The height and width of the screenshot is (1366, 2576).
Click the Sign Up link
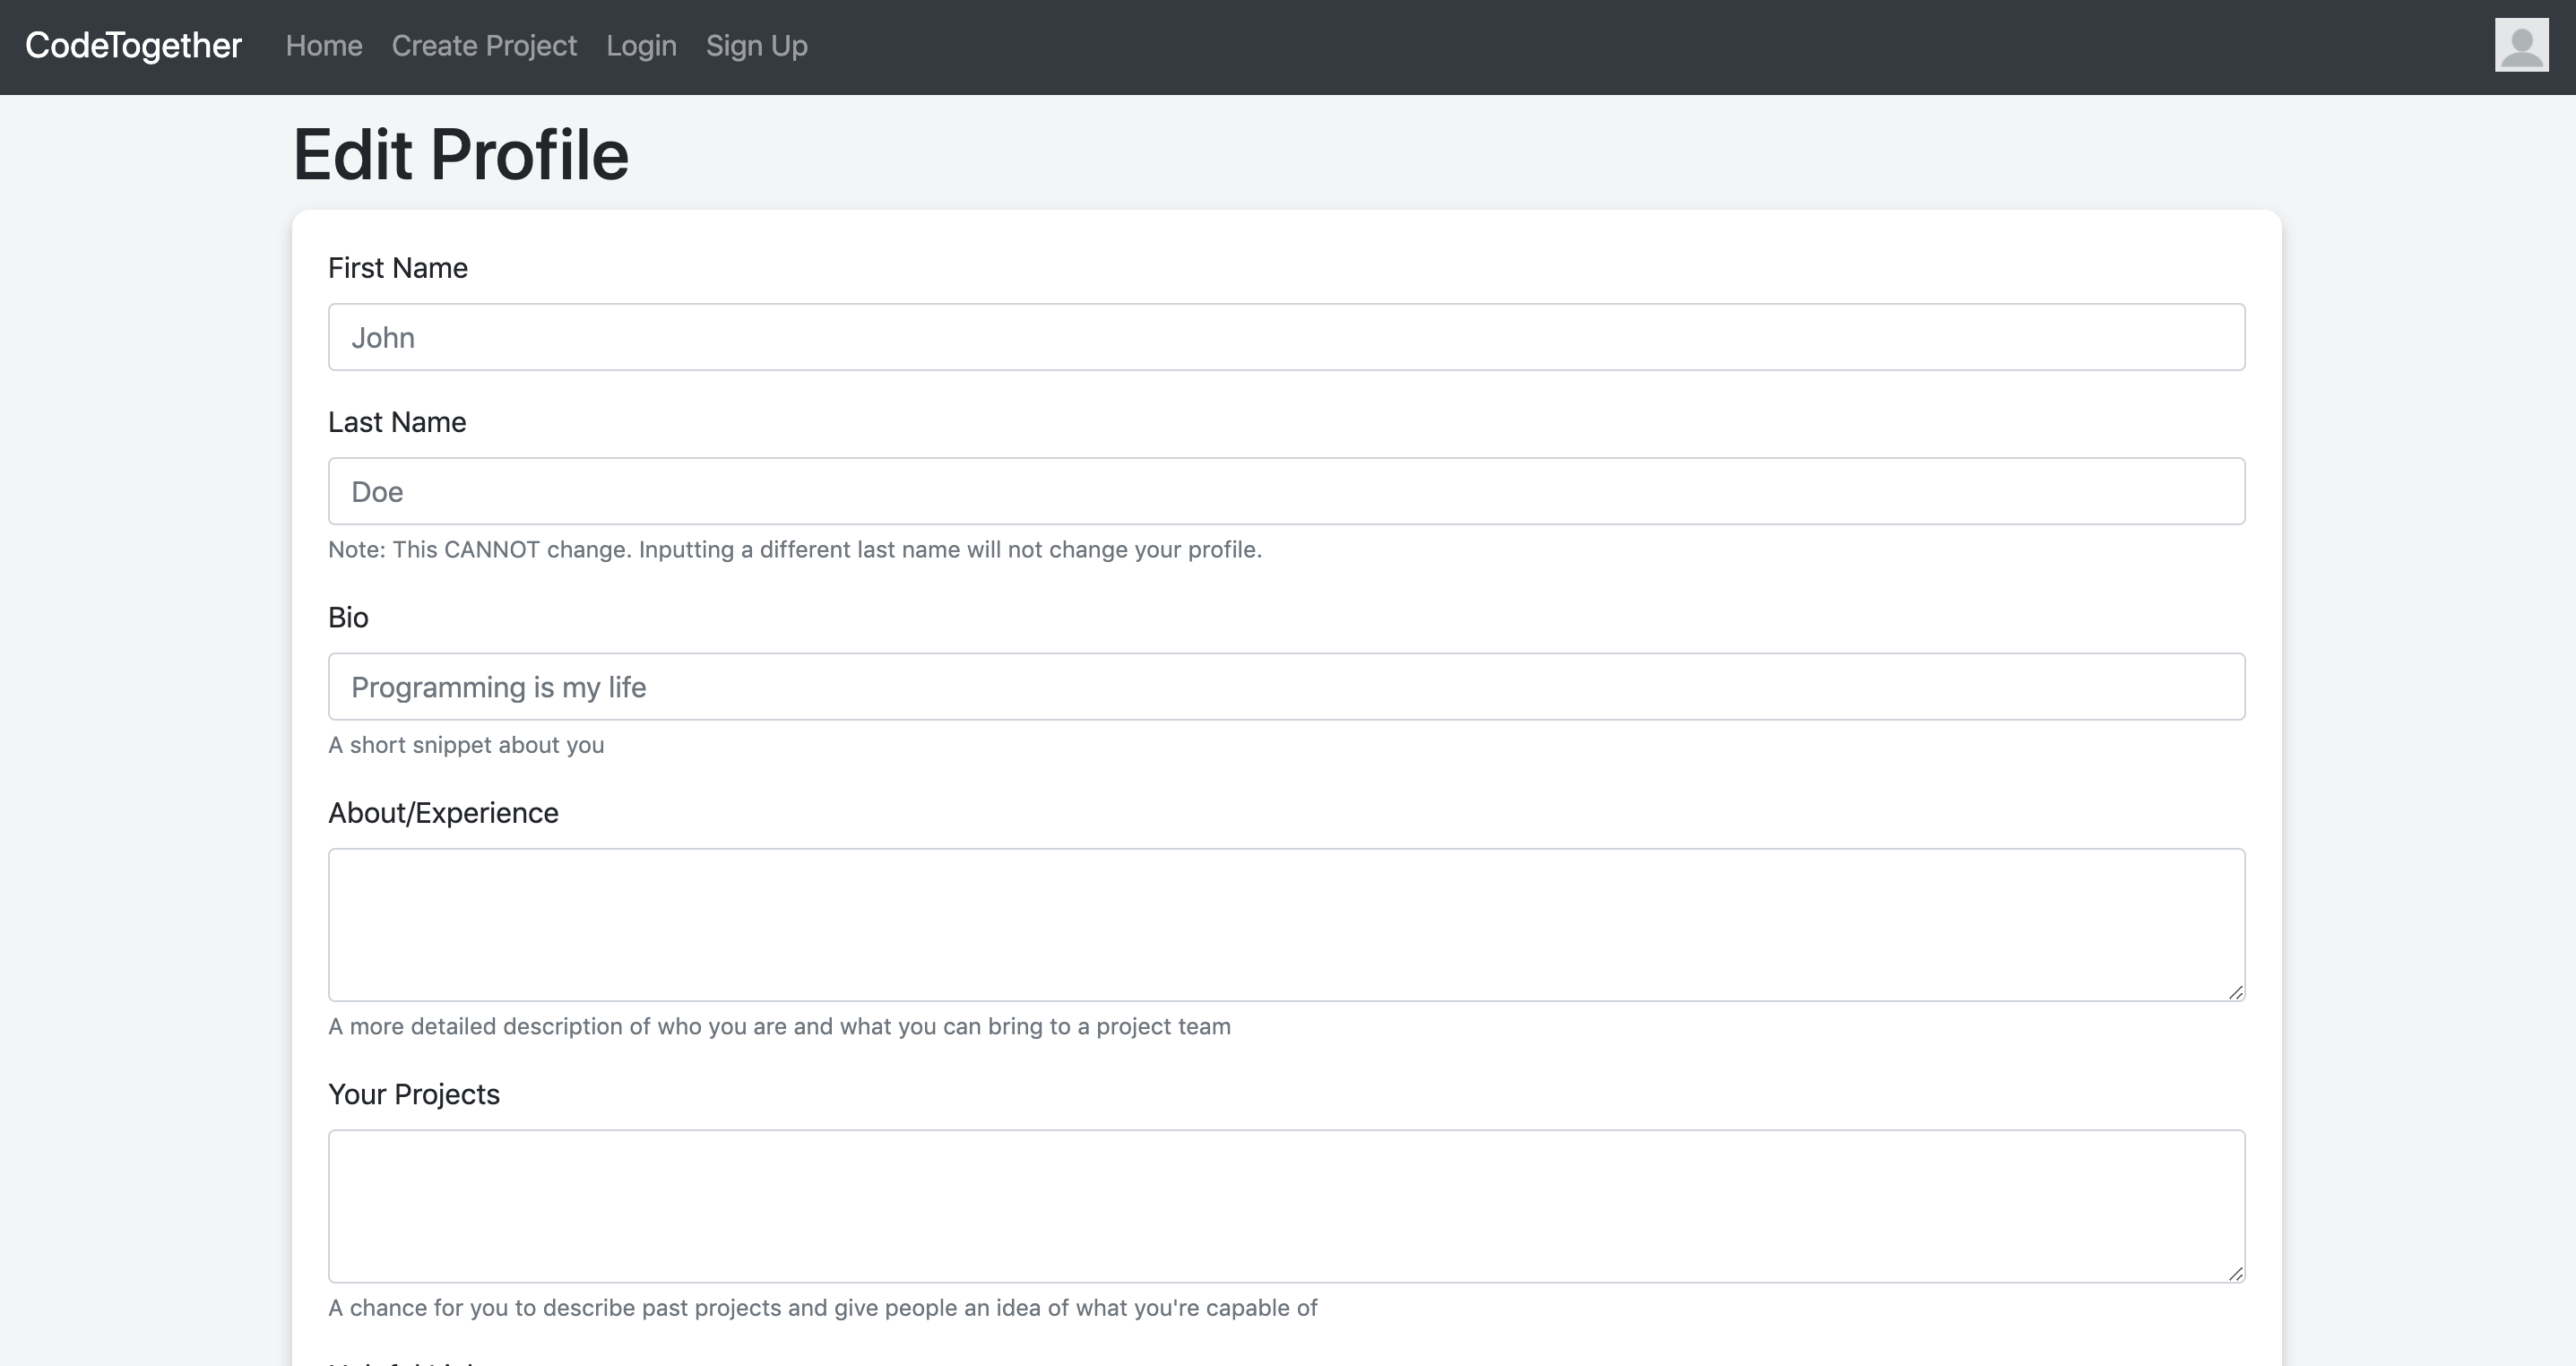pos(757,46)
